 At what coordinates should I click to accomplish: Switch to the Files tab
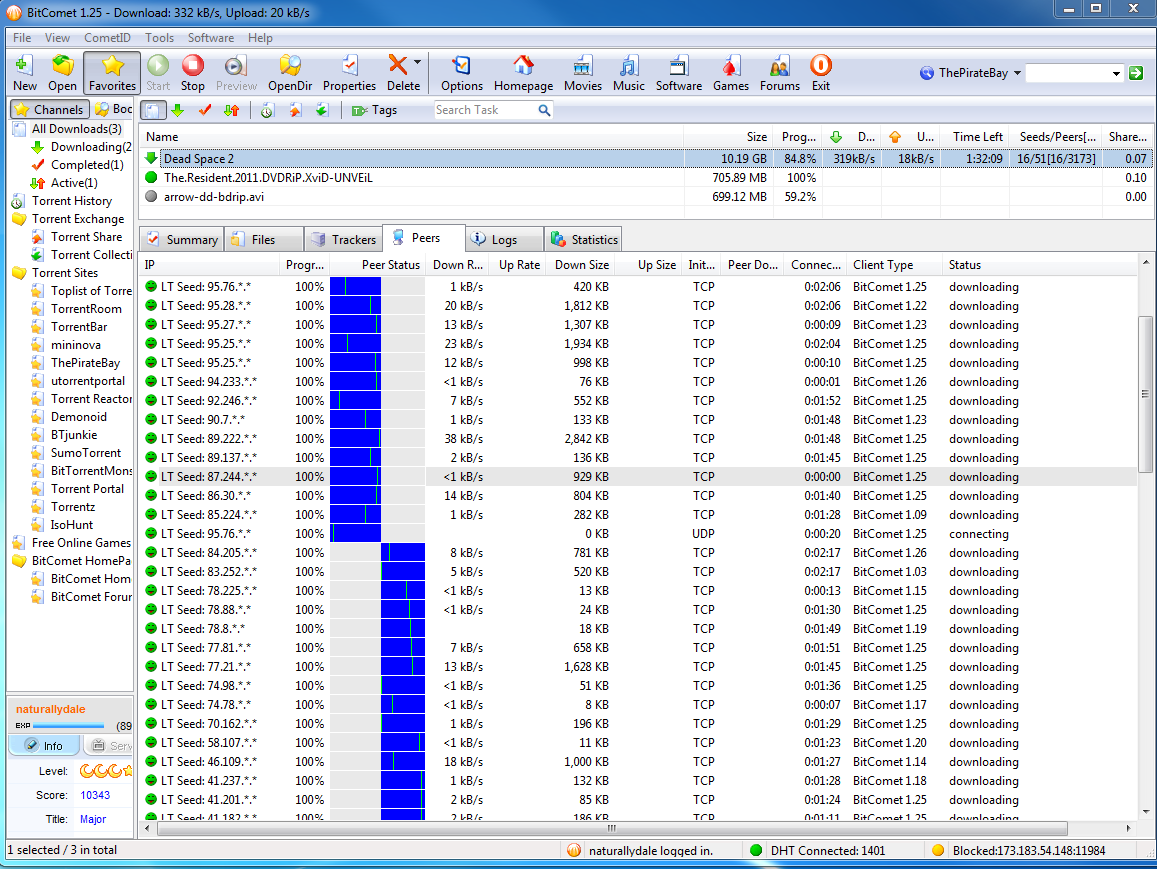[264, 239]
